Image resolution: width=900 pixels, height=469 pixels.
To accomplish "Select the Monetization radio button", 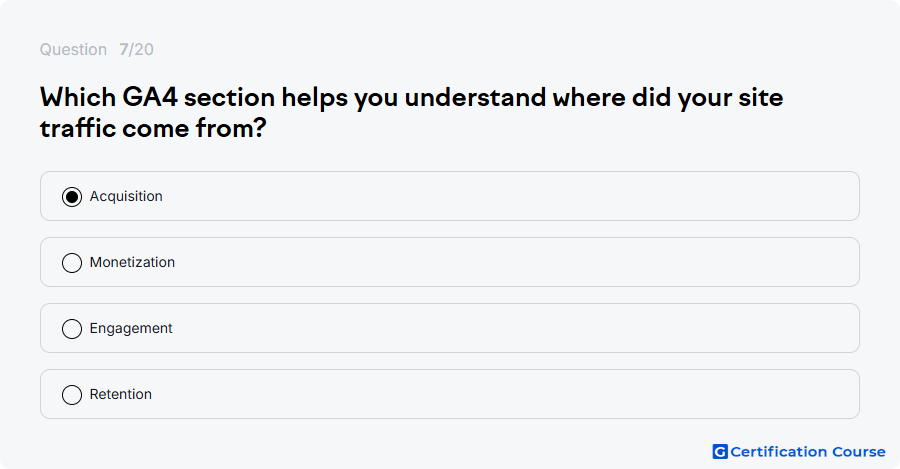I will click(72, 263).
